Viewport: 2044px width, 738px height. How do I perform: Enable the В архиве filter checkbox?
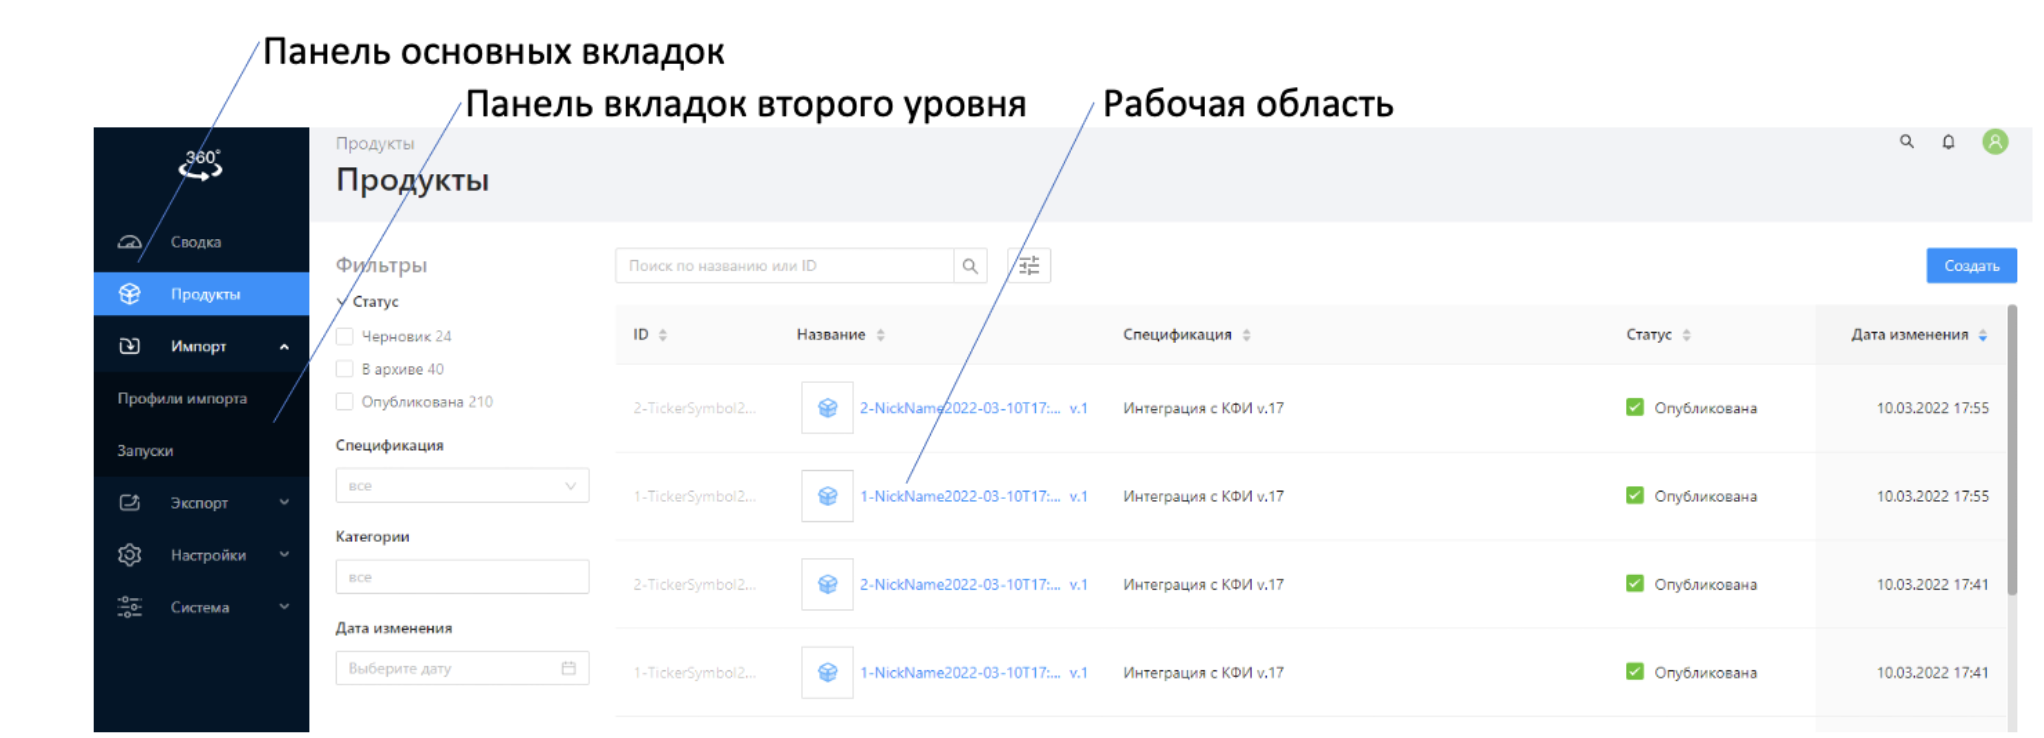pyautogui.click(x=345, y=369)
